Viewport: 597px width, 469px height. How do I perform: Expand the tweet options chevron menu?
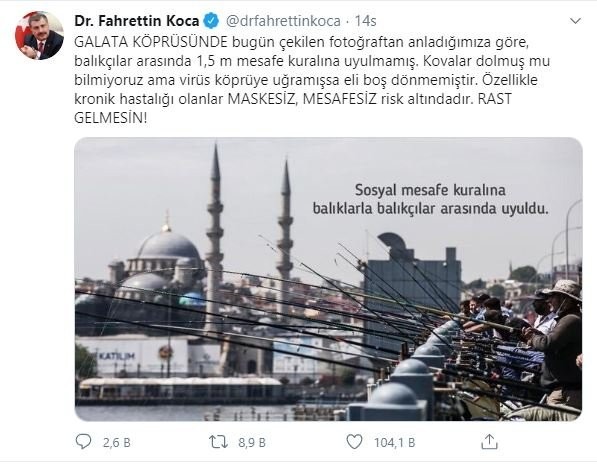[x=575, y=21]
